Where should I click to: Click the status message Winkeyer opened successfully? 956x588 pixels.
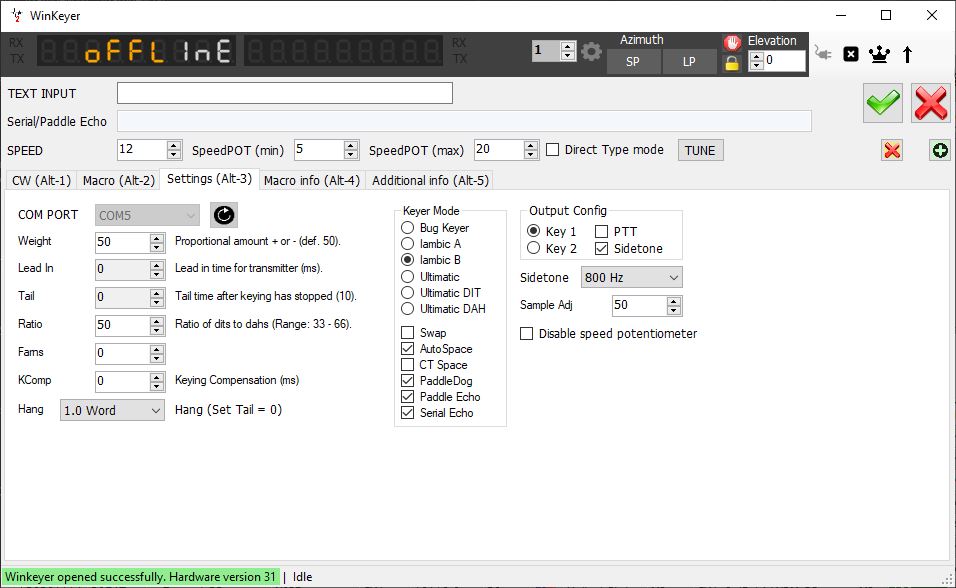click(141, 577)
